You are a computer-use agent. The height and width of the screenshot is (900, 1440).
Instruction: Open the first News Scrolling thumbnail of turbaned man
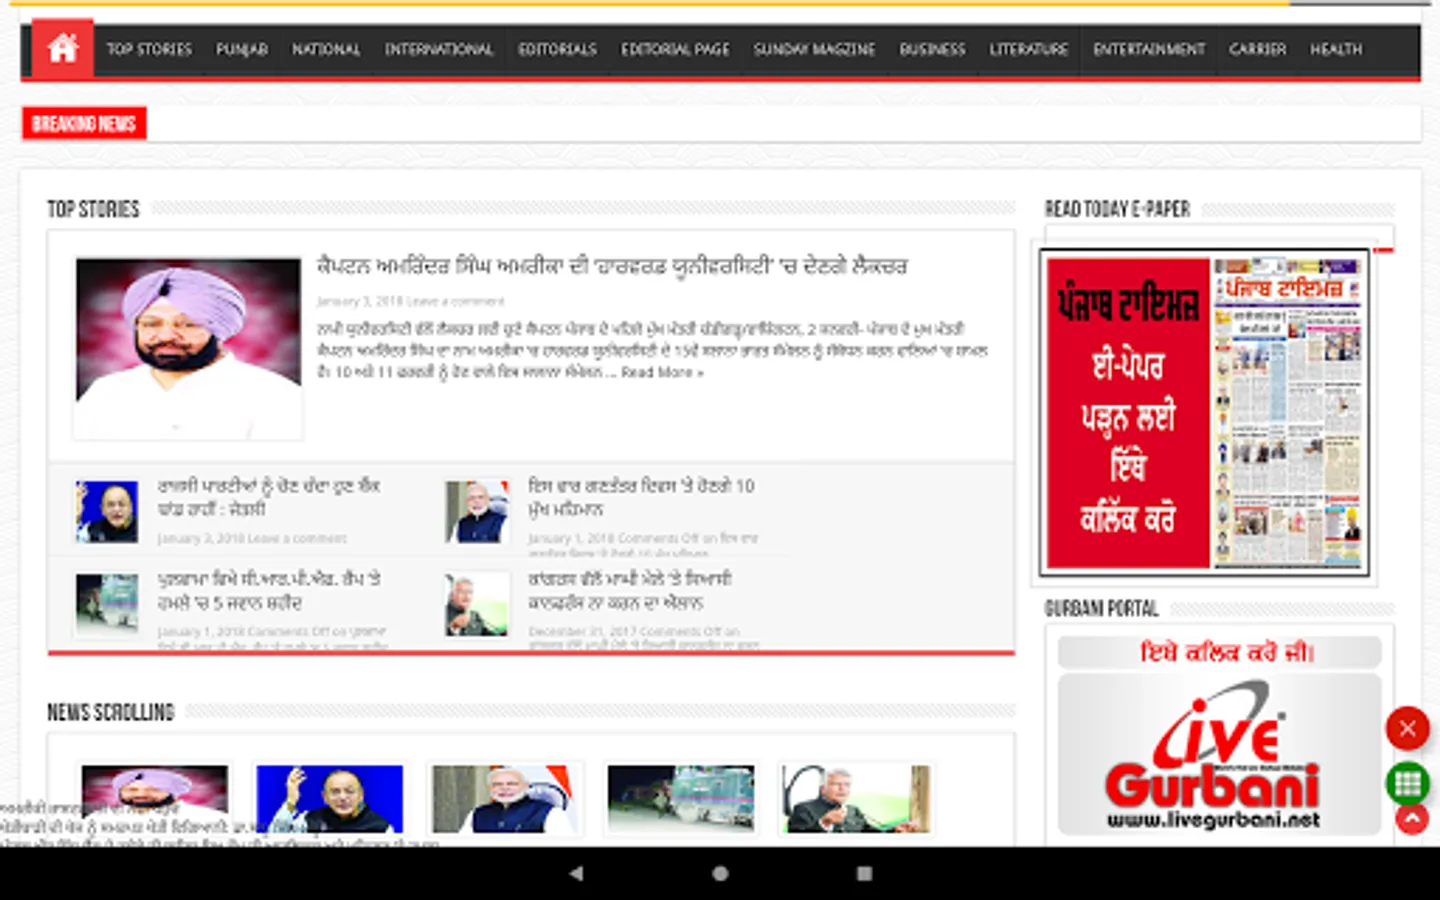[154, 798]
